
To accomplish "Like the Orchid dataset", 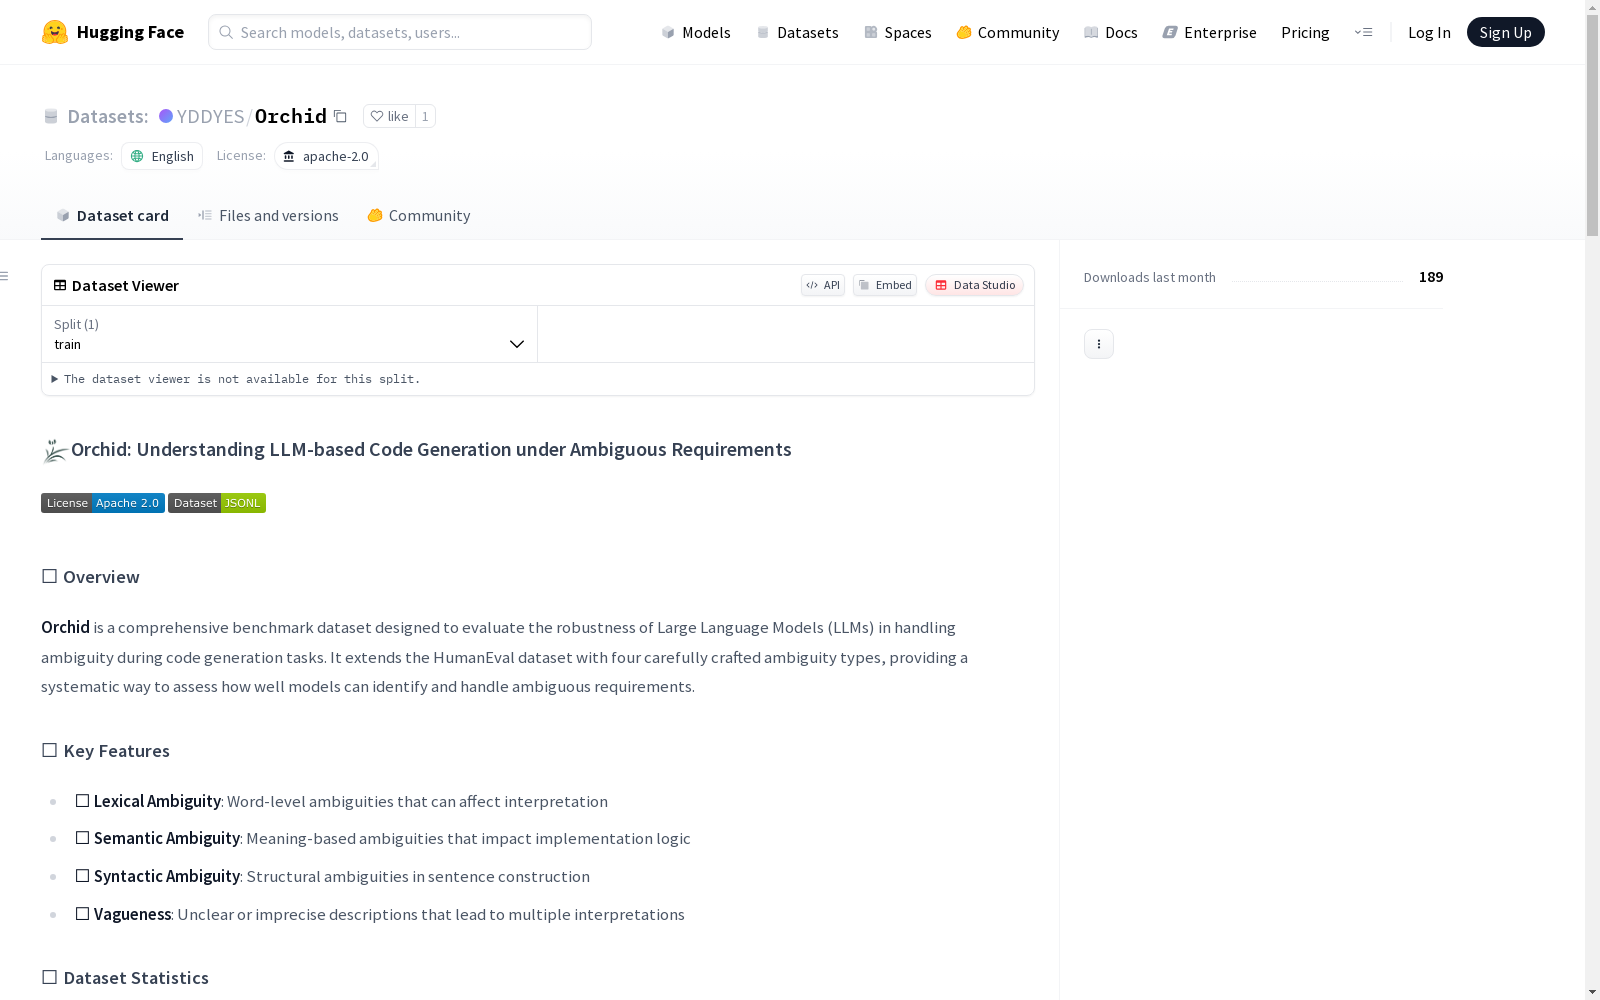I will click(x=389, y=116).
